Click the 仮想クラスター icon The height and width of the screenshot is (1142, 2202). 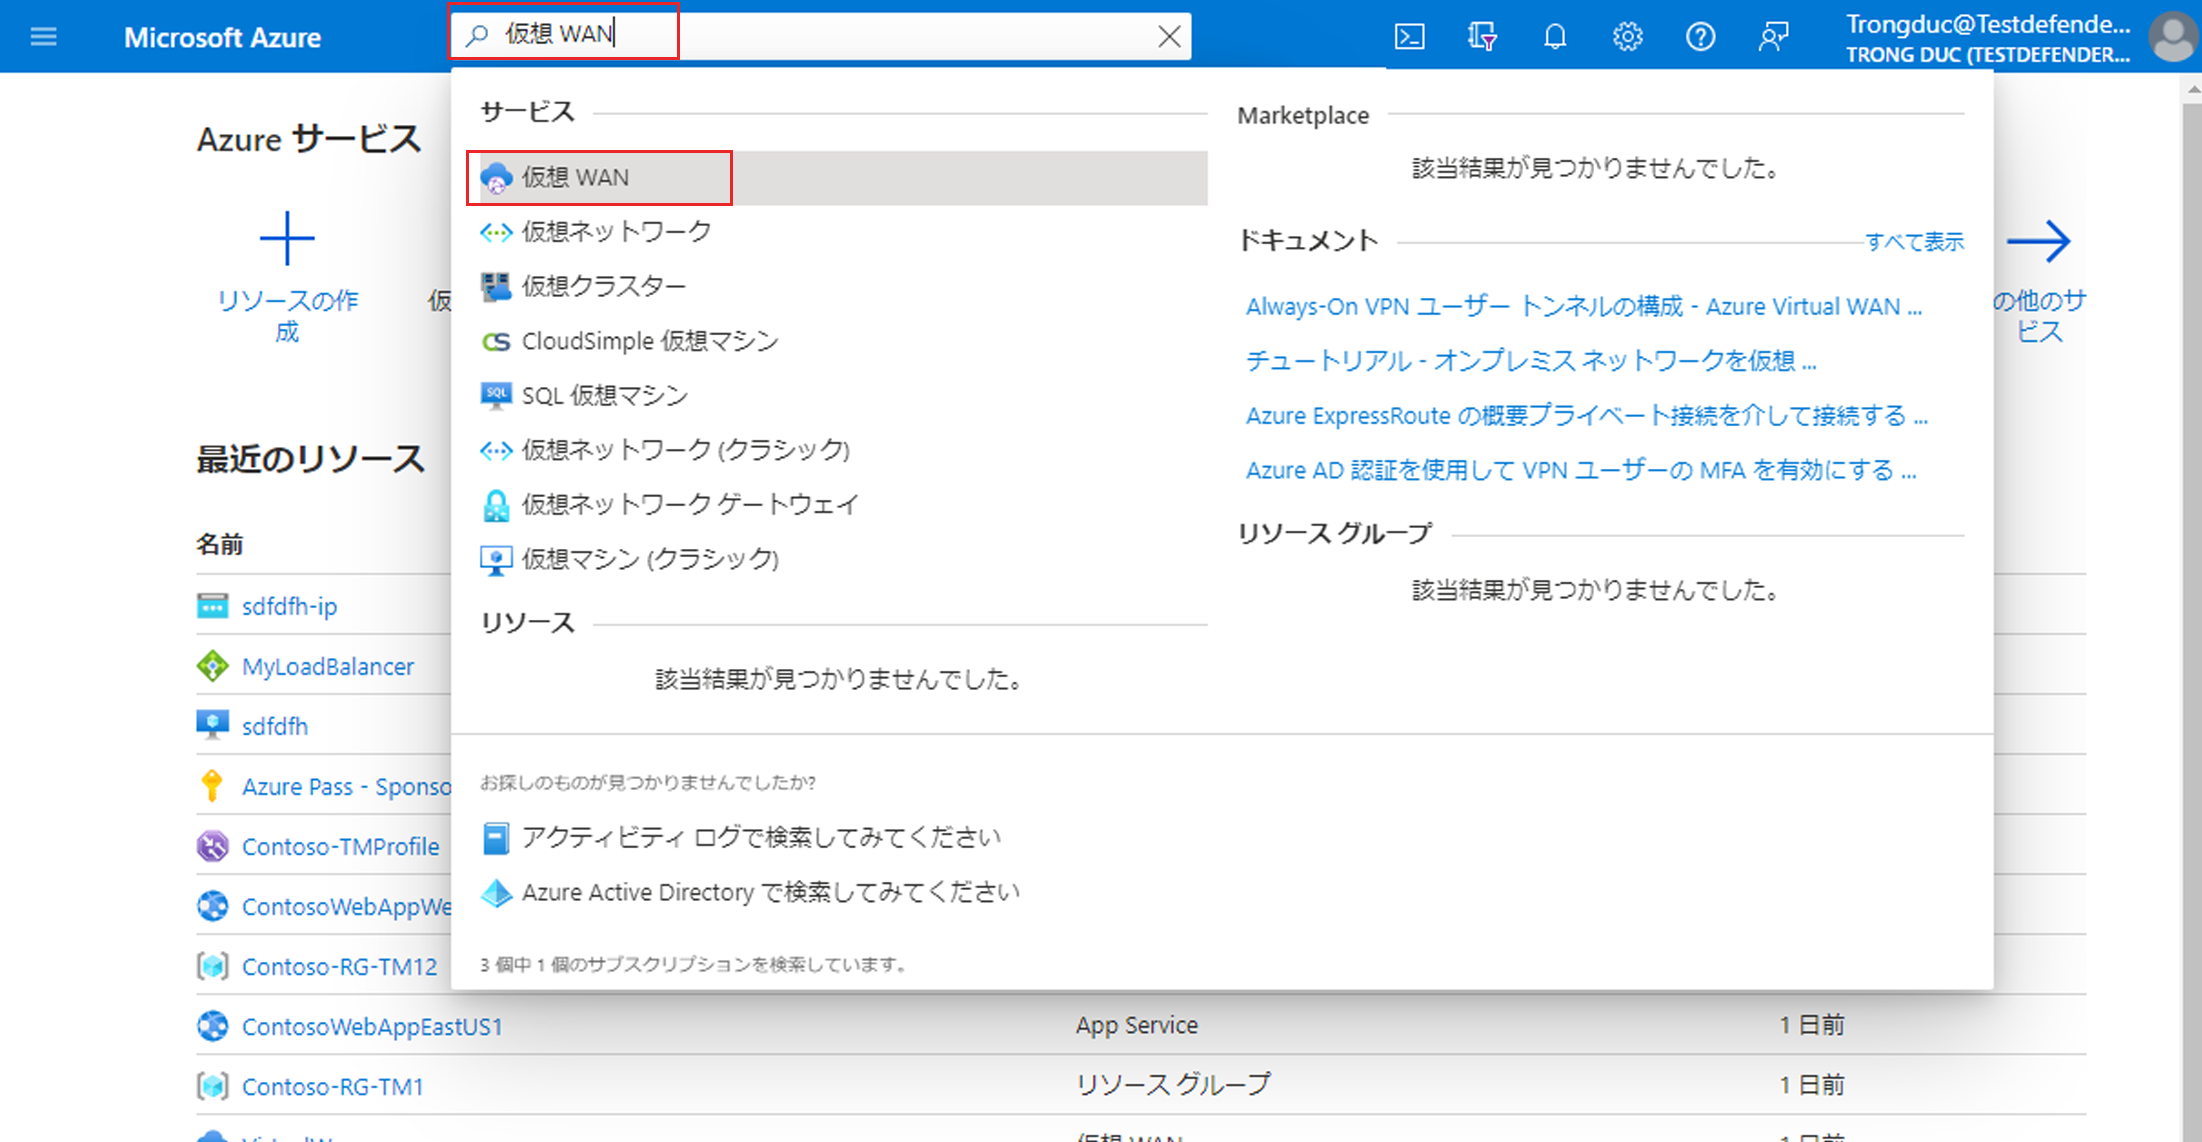pos(496,287)
